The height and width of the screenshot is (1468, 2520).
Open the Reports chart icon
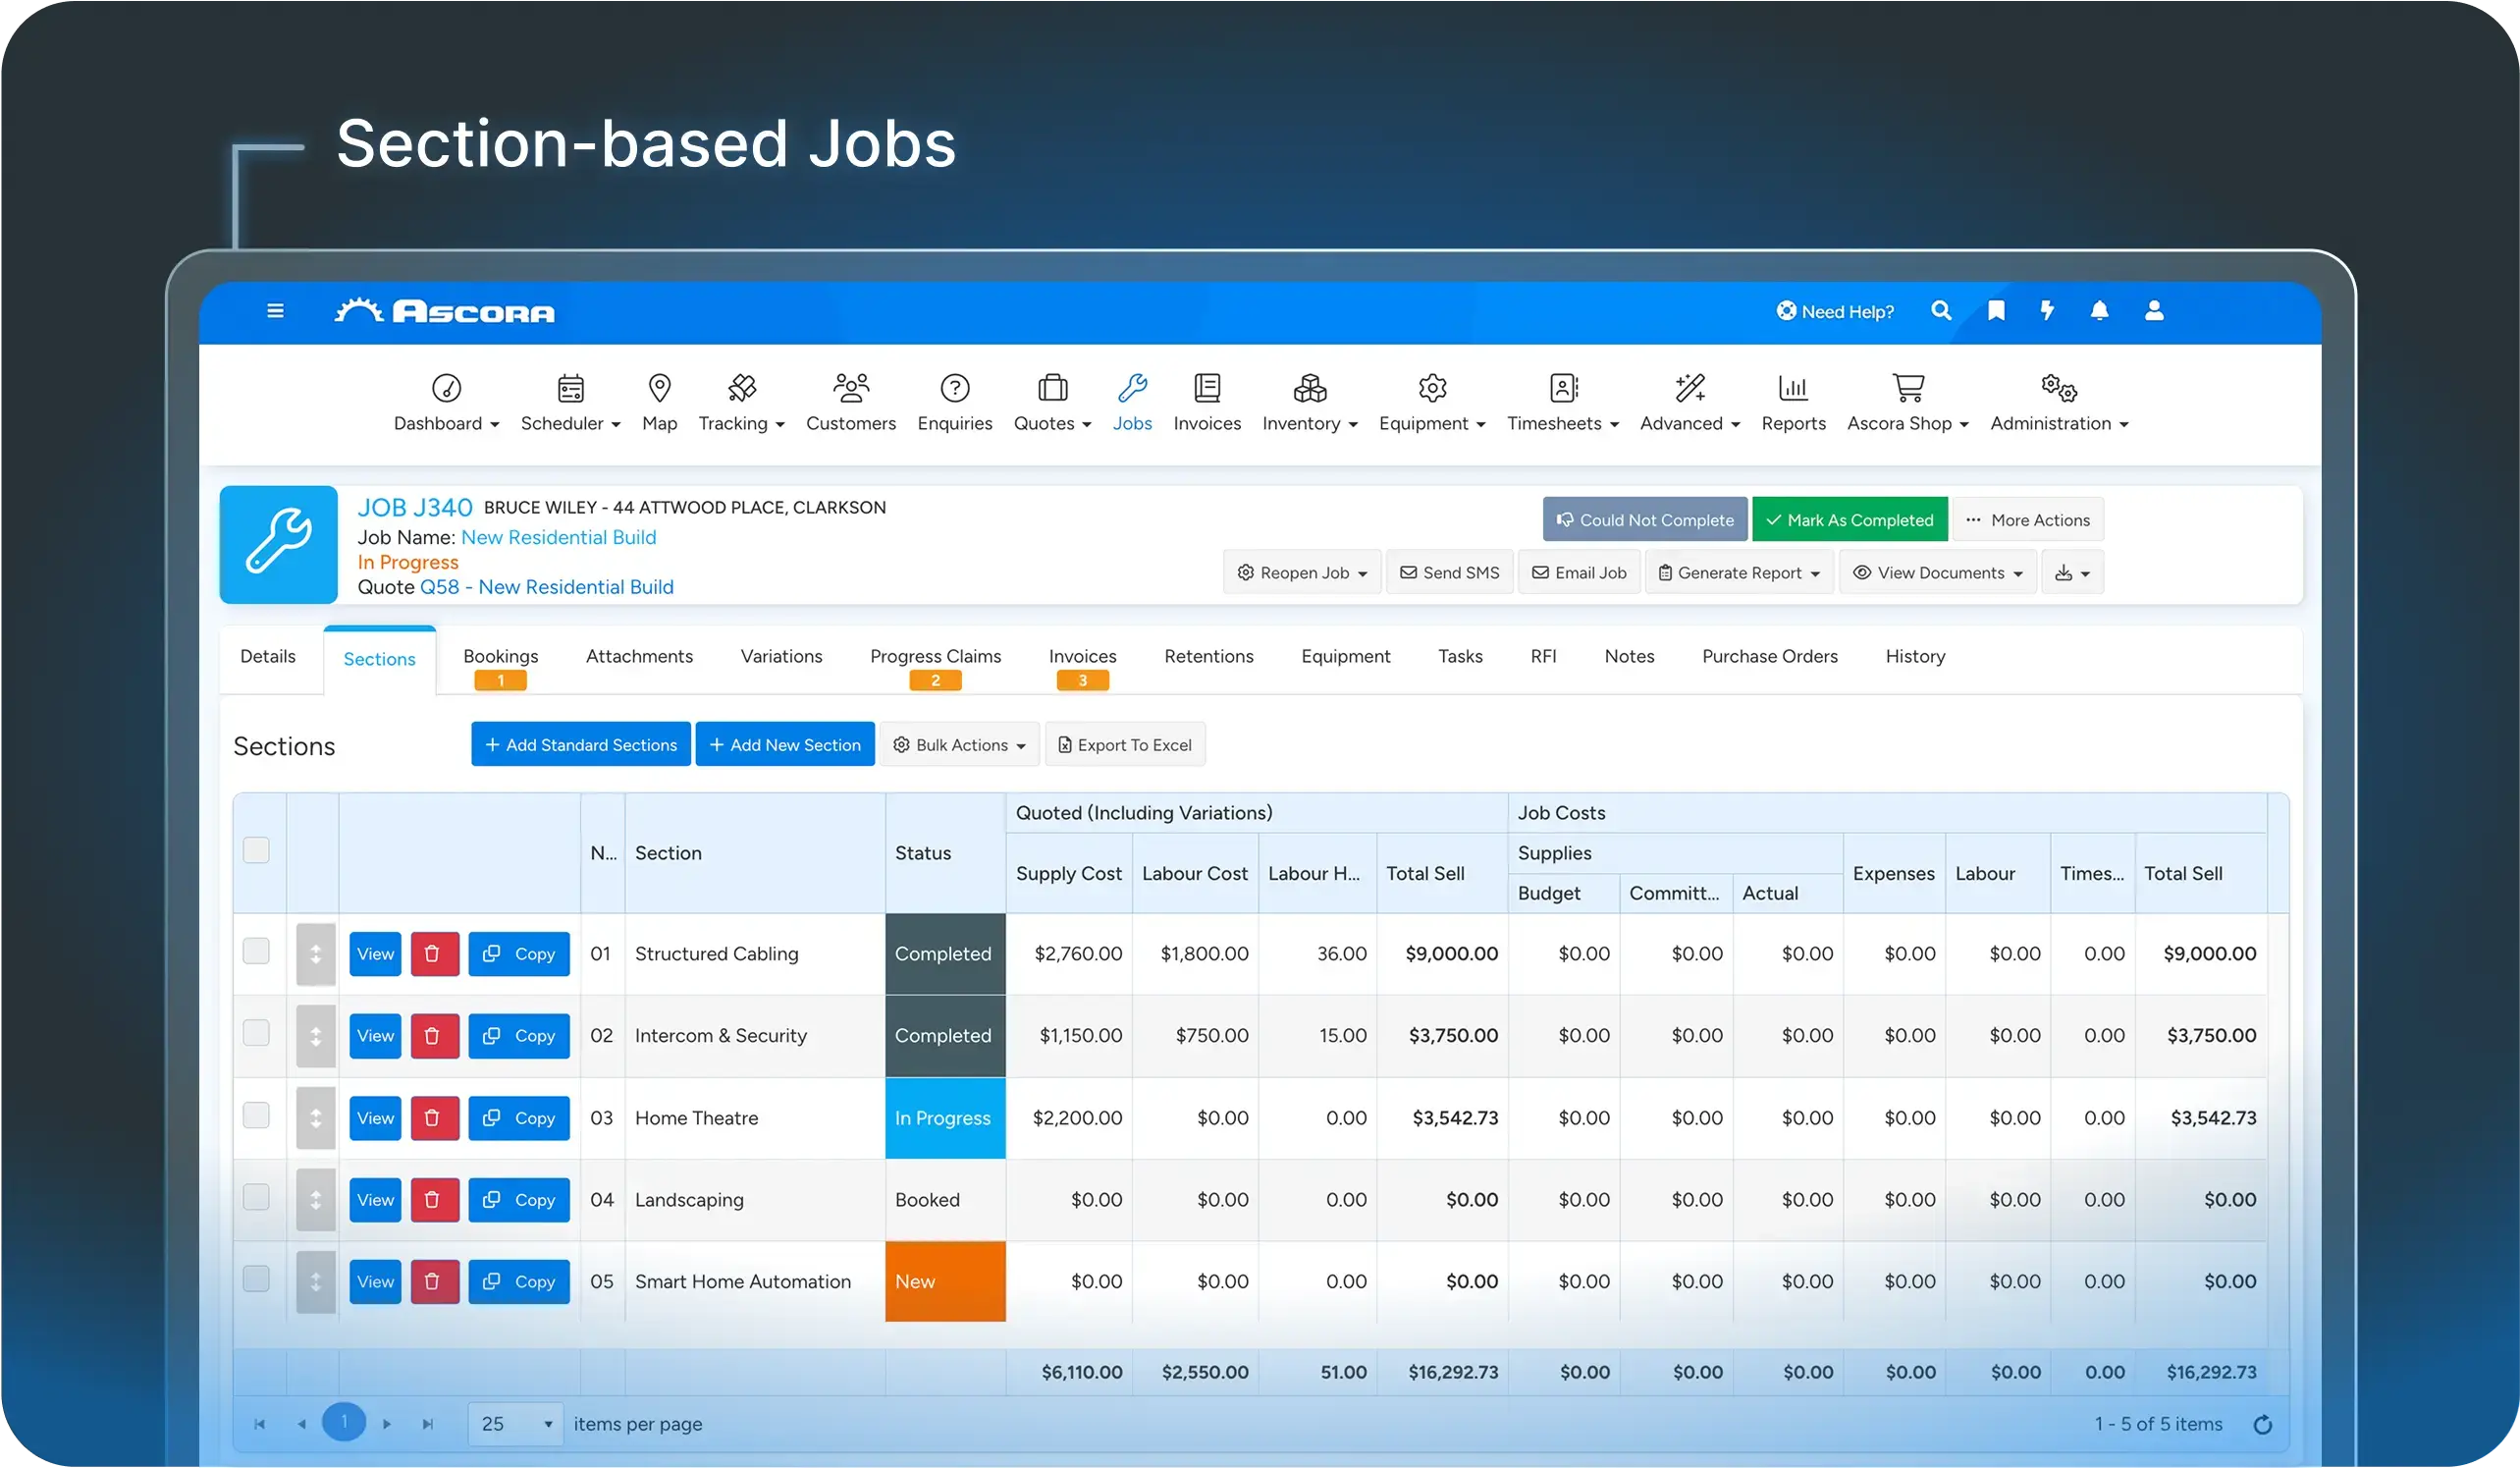(1792, 389)
